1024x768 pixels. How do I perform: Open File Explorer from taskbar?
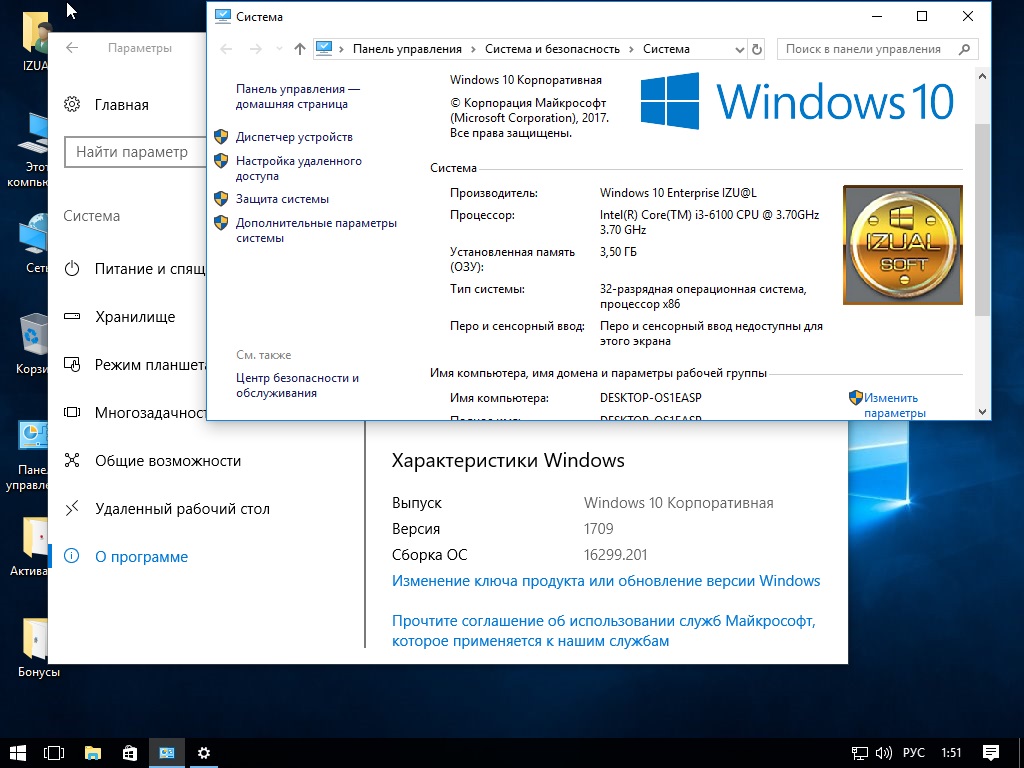coord(93,753)
